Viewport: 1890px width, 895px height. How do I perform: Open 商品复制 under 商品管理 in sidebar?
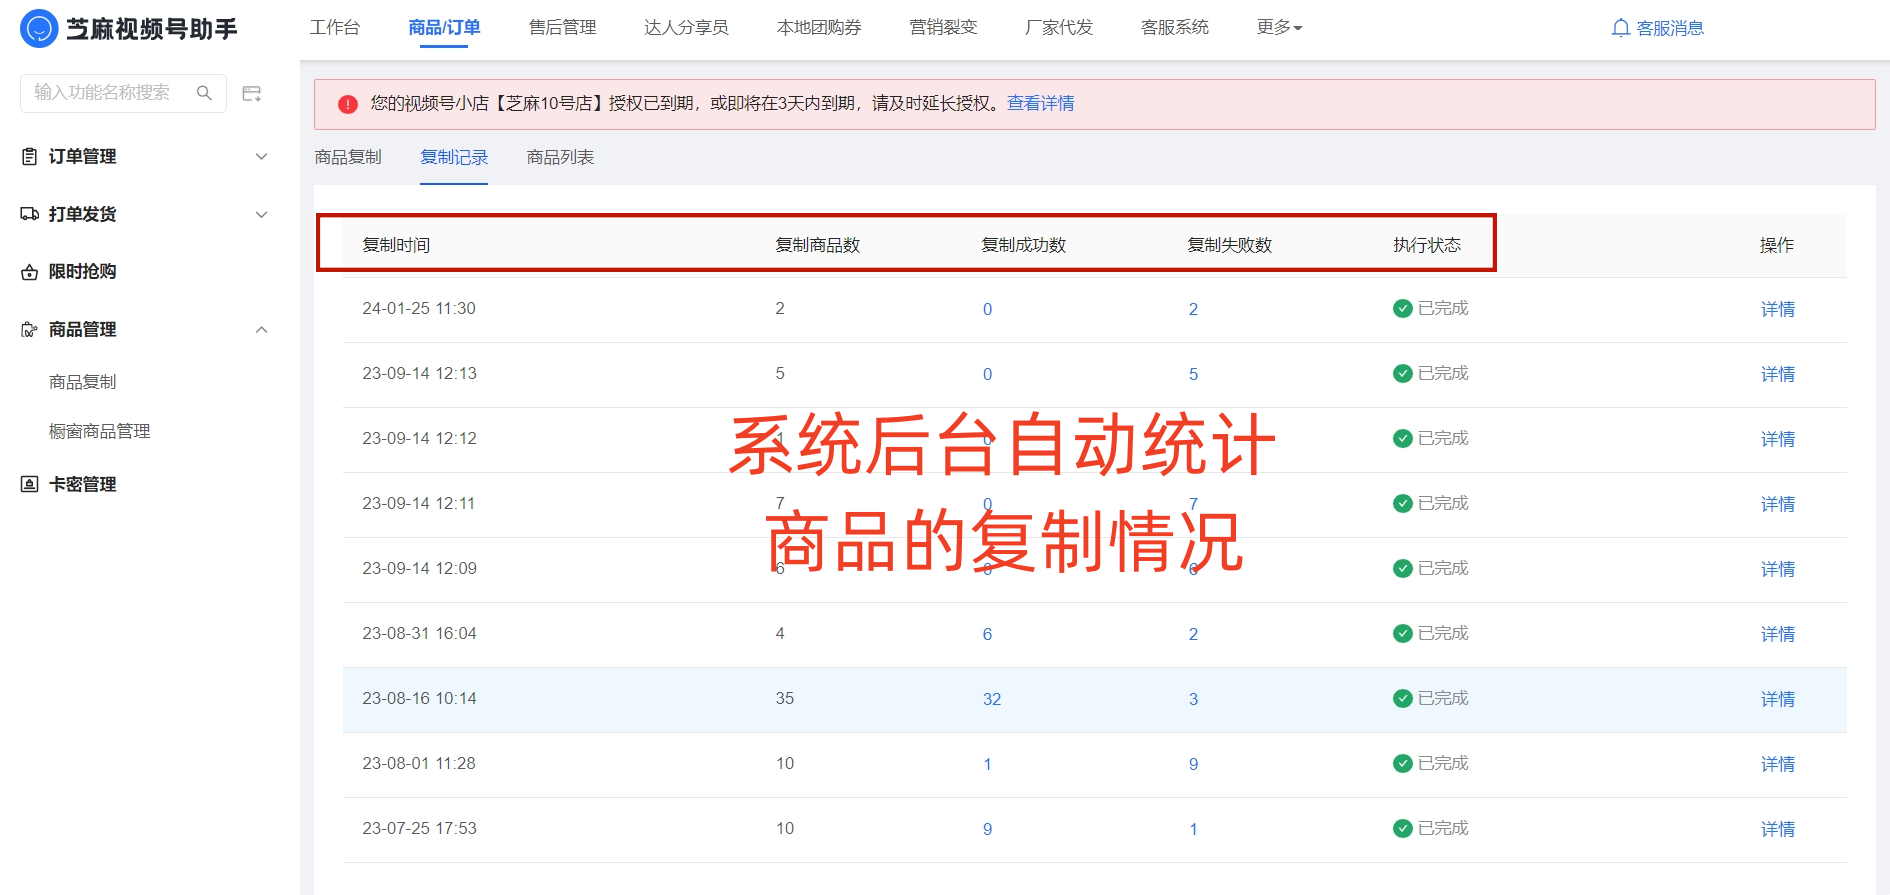(x=83, y=382)
